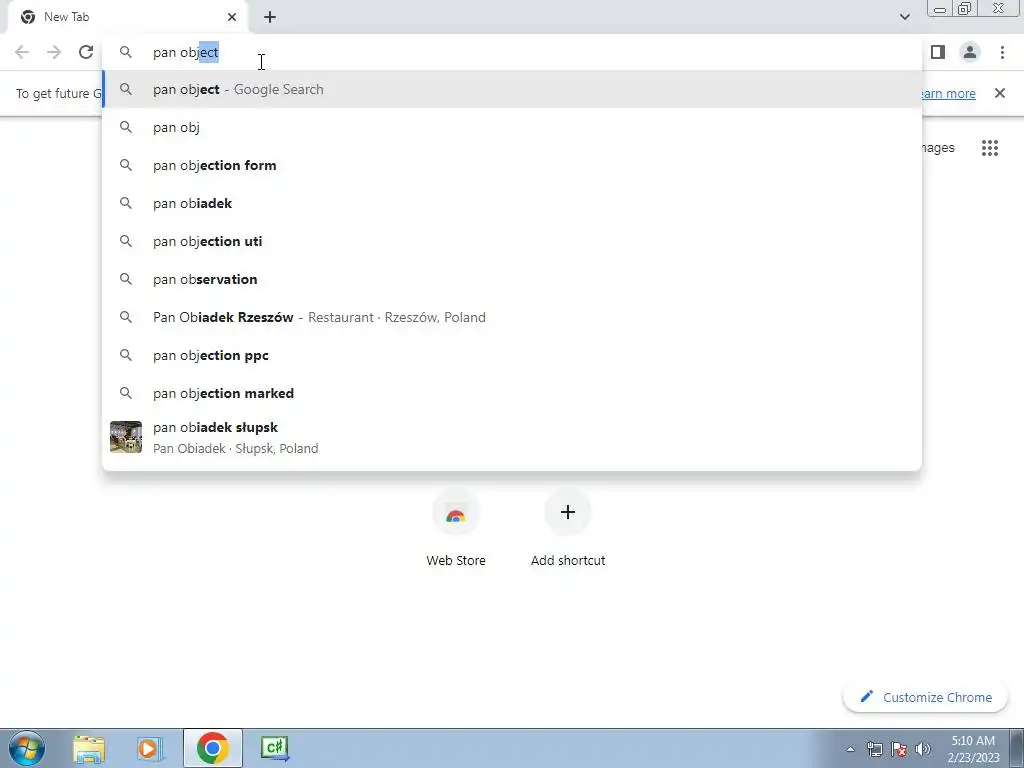This screenshot has width=1024, height=768.
Task: Follow the Learn more link
Action: [x=948, y=93]
